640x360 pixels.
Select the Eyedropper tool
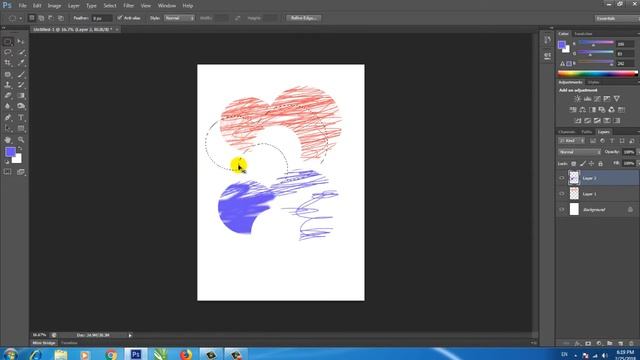tap(21, 63)
